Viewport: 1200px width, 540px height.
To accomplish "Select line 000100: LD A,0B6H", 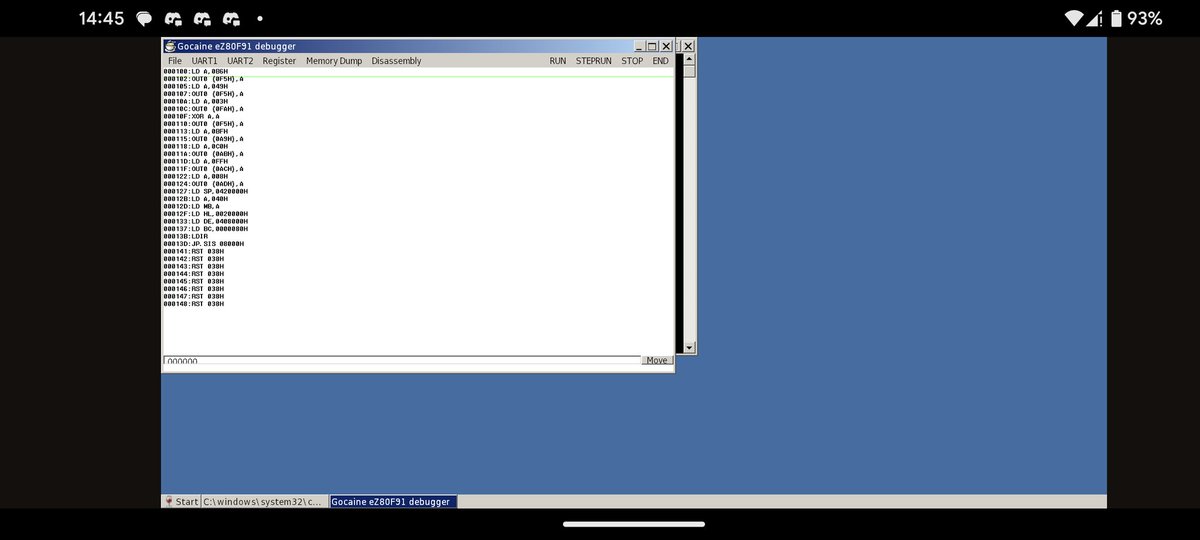I will (x=196, y=71).
